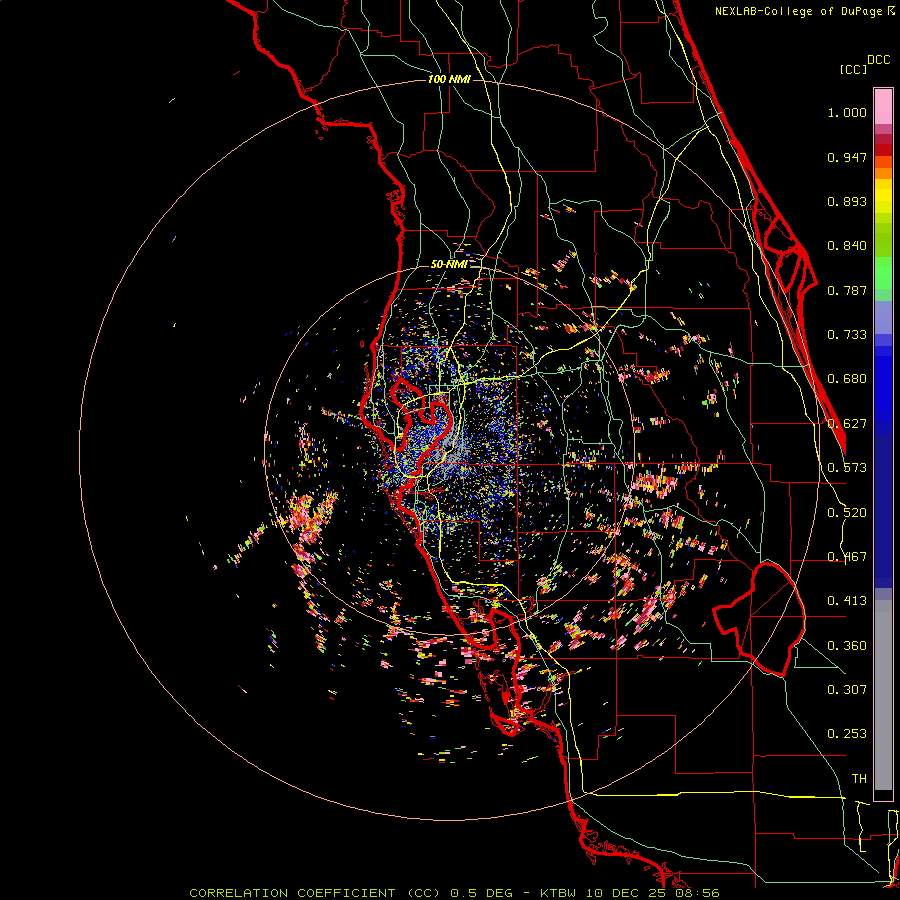Click the CORRELATION COEFFICIENT (CC) caption text
The image size is (900, 900).
[315, 893]
